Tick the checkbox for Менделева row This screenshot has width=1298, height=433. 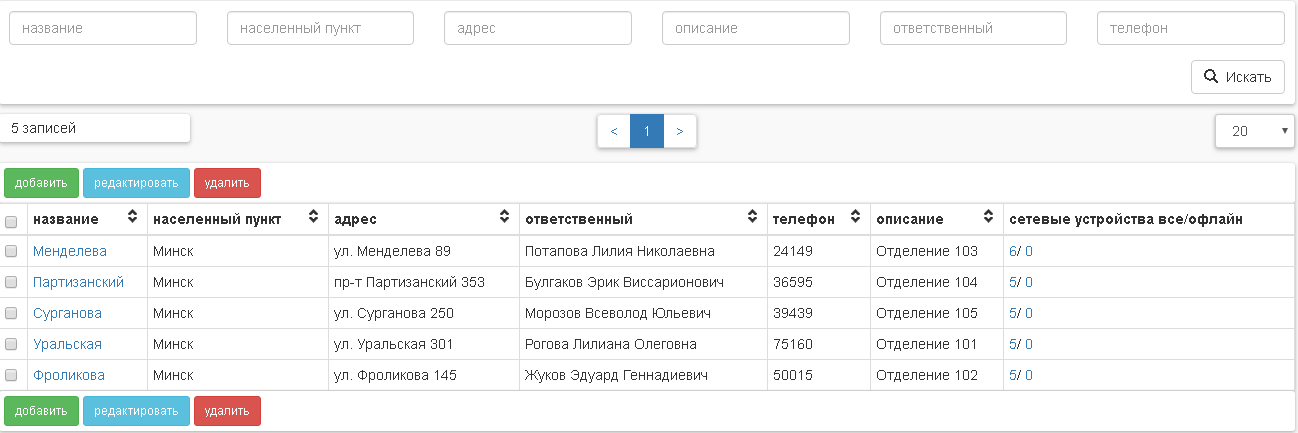click(x=12, y=251)
